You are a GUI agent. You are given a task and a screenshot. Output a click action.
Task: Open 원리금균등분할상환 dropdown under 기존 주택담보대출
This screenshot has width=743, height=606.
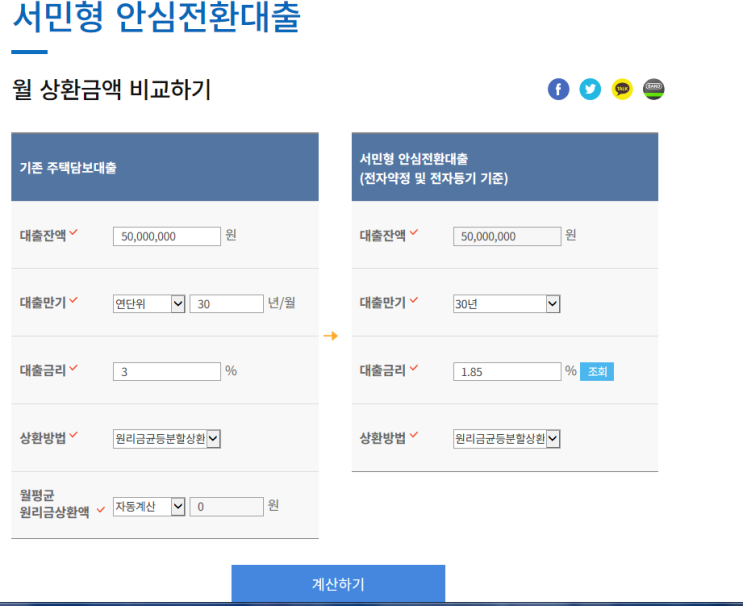[x=167, y=439]
